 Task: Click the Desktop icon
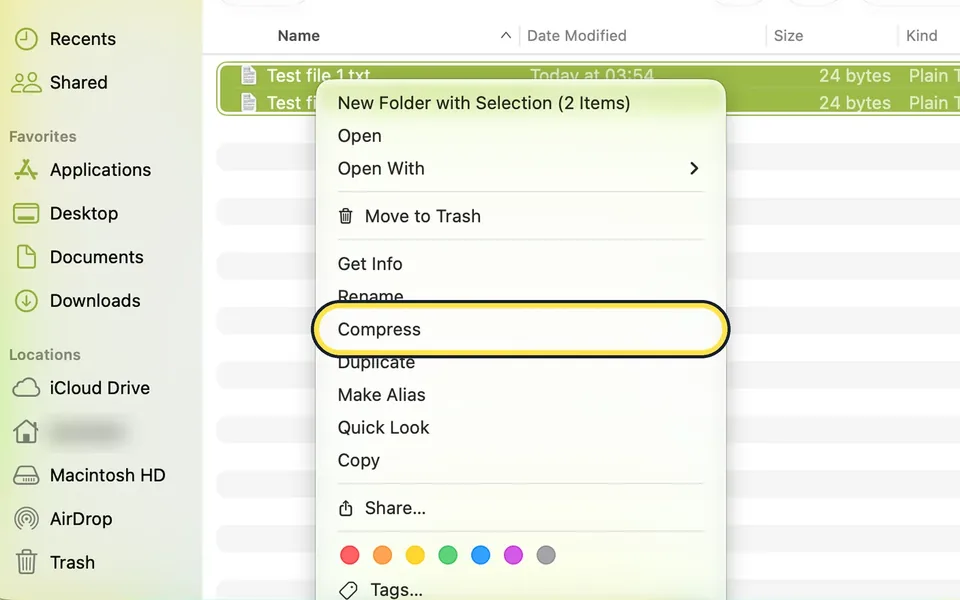tap(26, 214)
